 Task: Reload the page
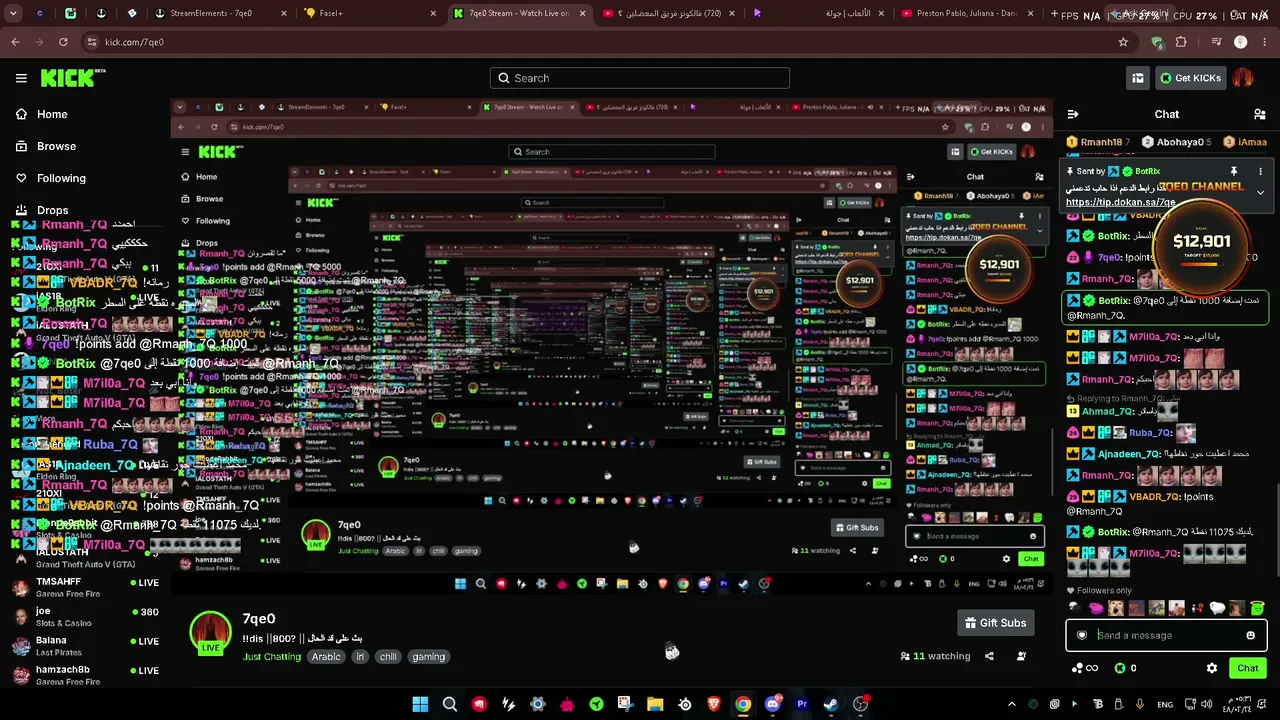click(x=63, y=42)
